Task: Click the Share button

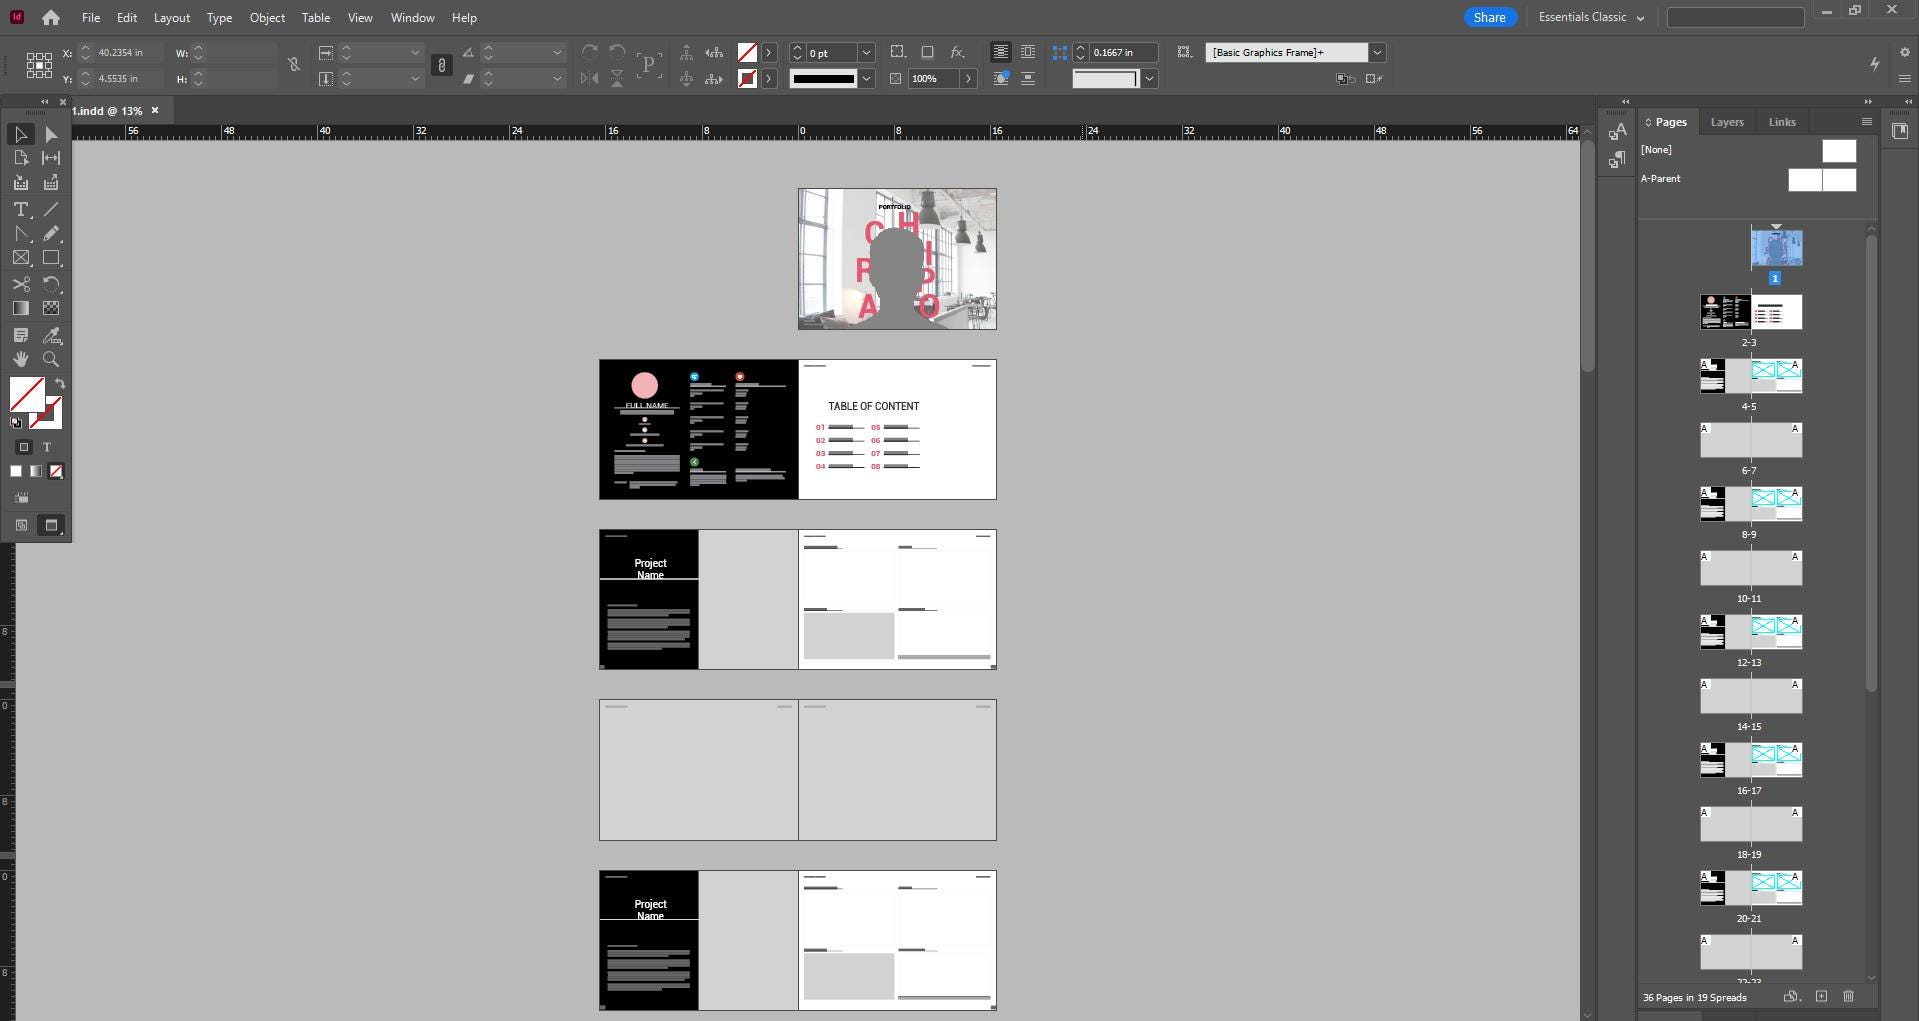Action: pyautogui.click(x=1489, y=17)
